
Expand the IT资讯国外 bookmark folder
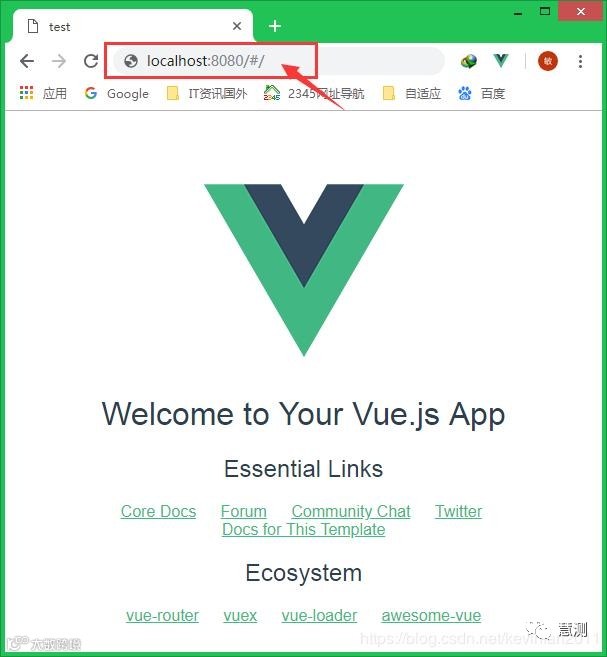pyautogui.click(x=207, y=93)
